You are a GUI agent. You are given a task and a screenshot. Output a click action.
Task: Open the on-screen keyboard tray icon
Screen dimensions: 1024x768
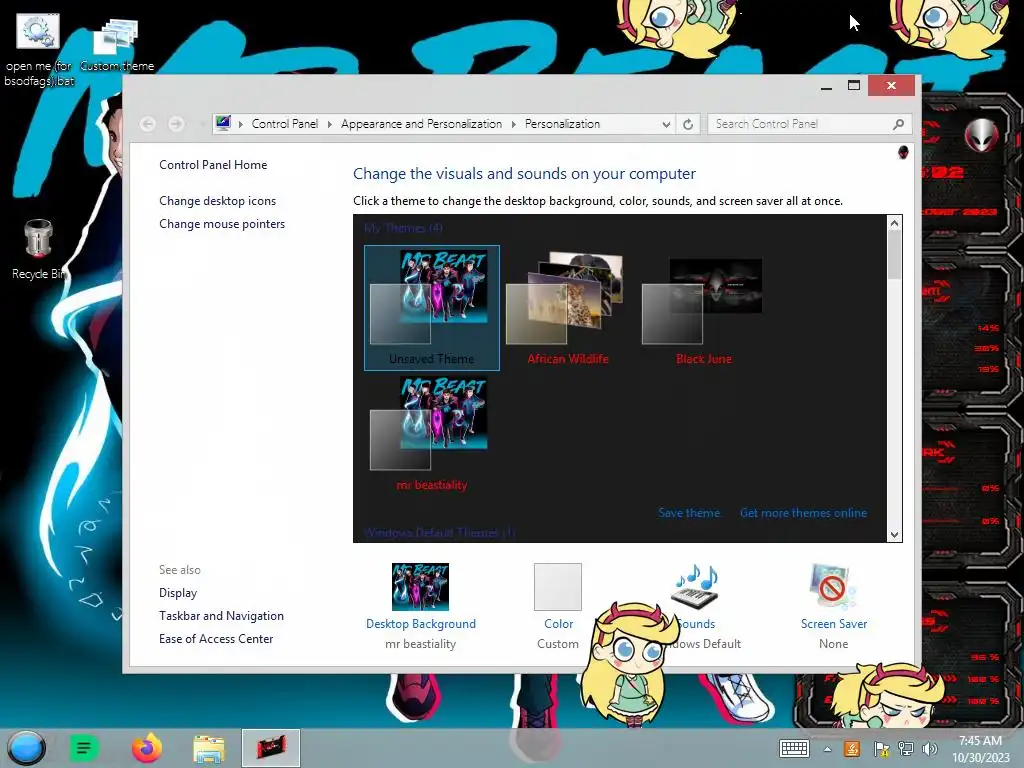pos(795,748)
